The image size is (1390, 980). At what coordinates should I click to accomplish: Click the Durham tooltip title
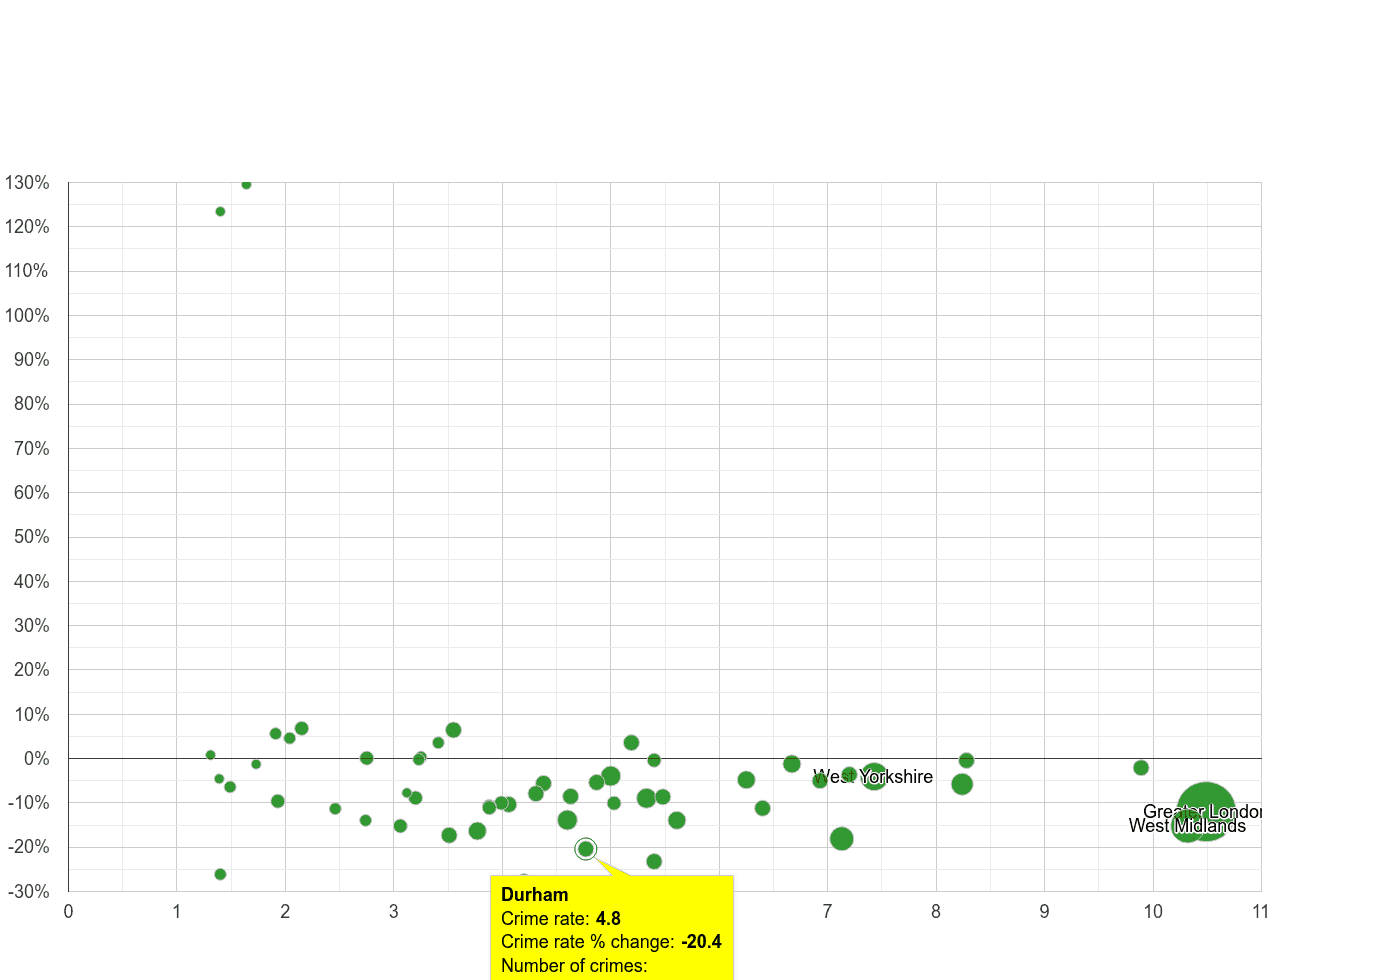pos(534,895)
